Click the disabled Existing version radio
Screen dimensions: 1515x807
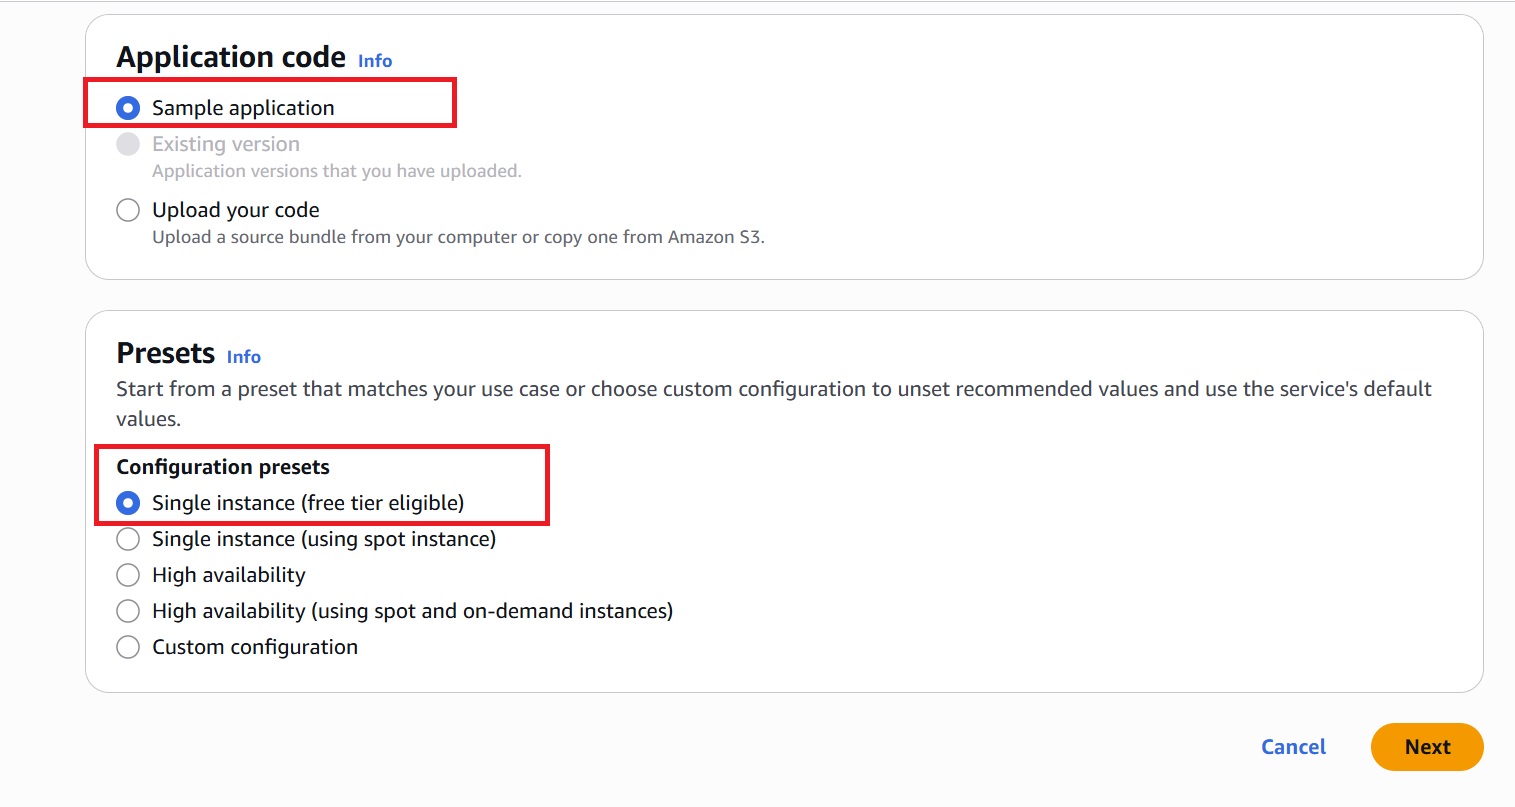tap(128, 144)
